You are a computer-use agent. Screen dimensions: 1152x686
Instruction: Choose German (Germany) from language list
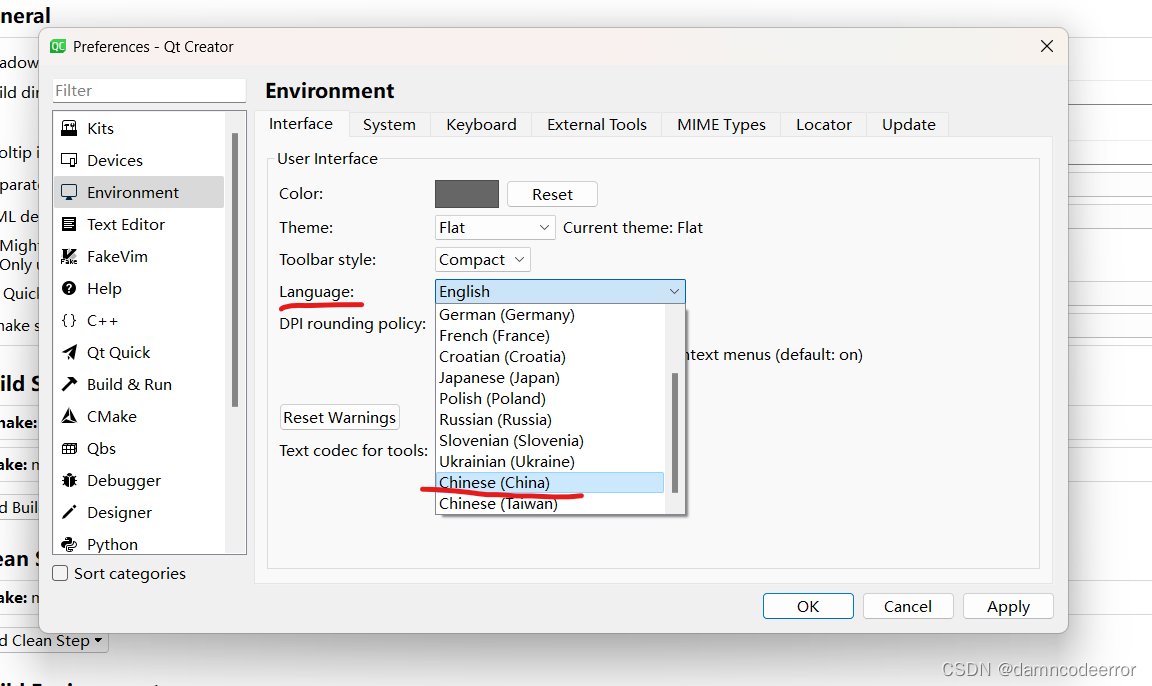pos(550,314)
